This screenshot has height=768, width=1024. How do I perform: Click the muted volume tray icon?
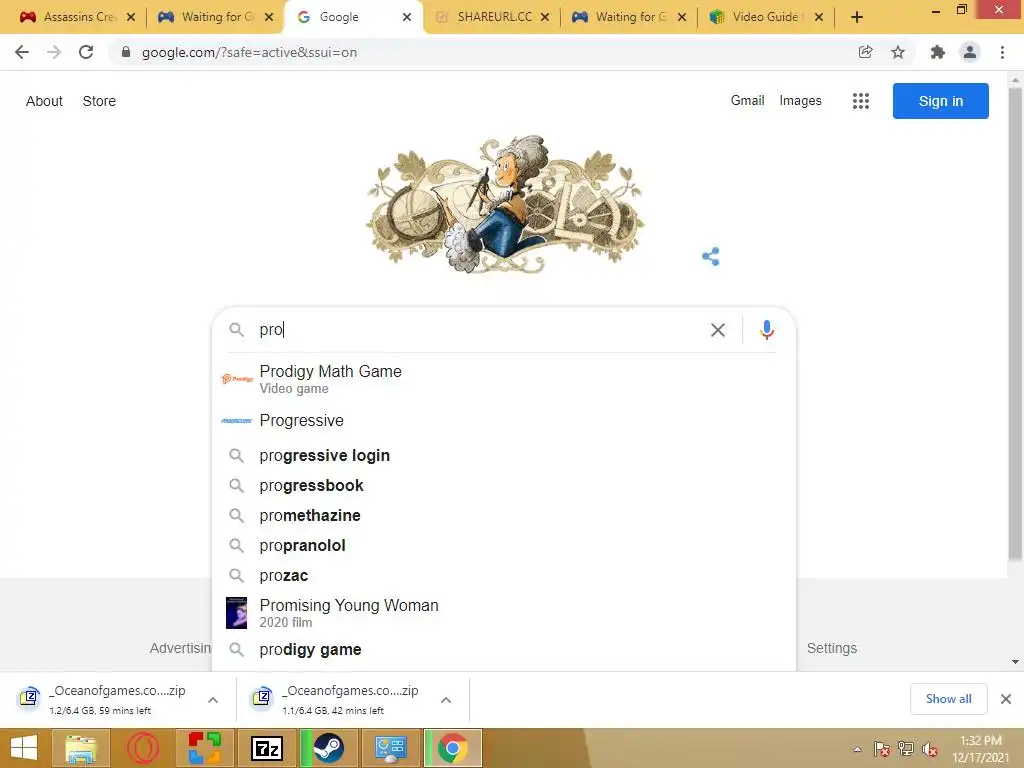point(929,750)
